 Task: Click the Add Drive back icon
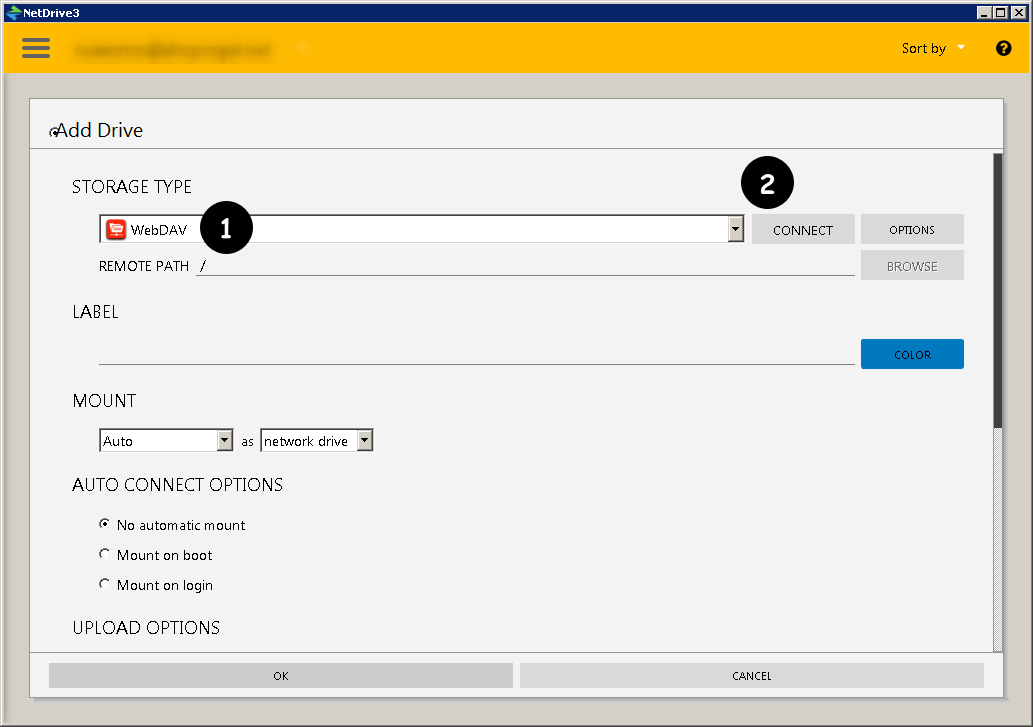click(x=54, y=133)
